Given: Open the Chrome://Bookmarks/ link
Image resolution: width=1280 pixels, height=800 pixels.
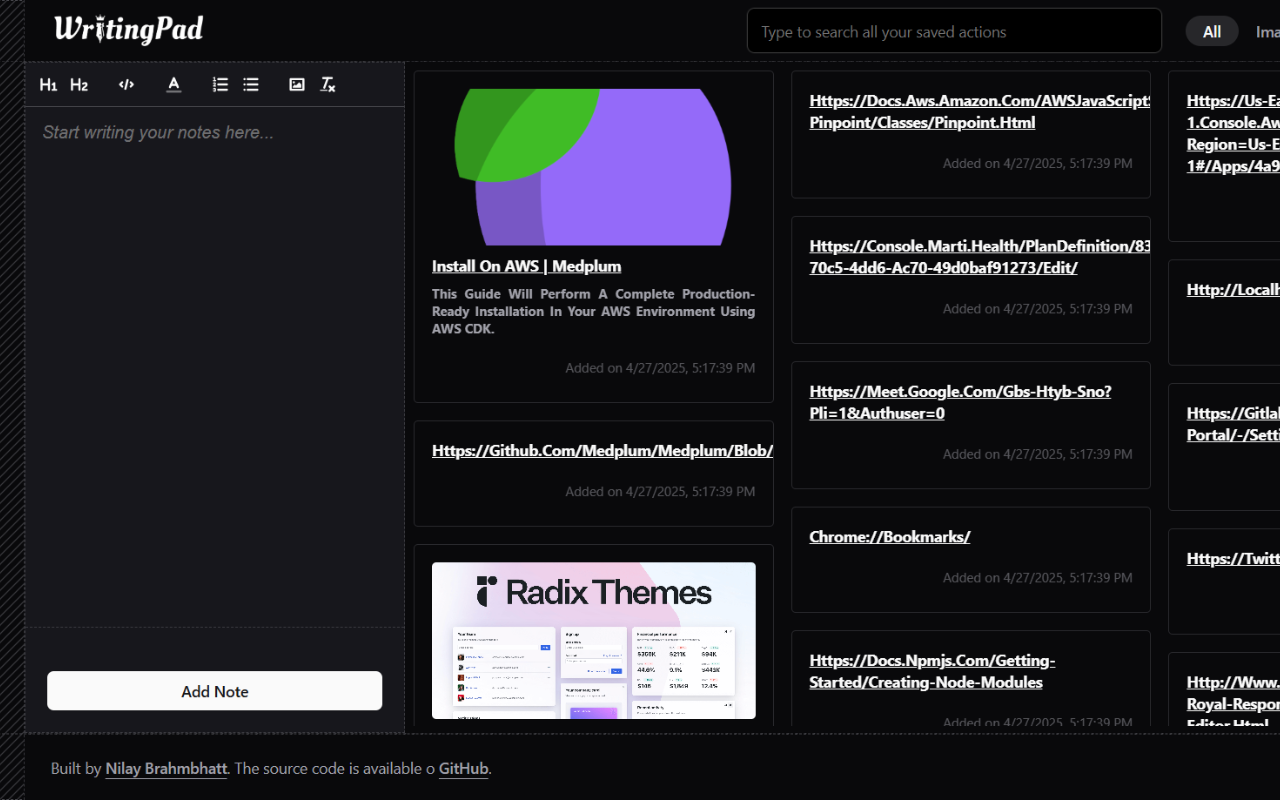Looking at the screenshot, I should pyautogui.click(x=890, y=536).
